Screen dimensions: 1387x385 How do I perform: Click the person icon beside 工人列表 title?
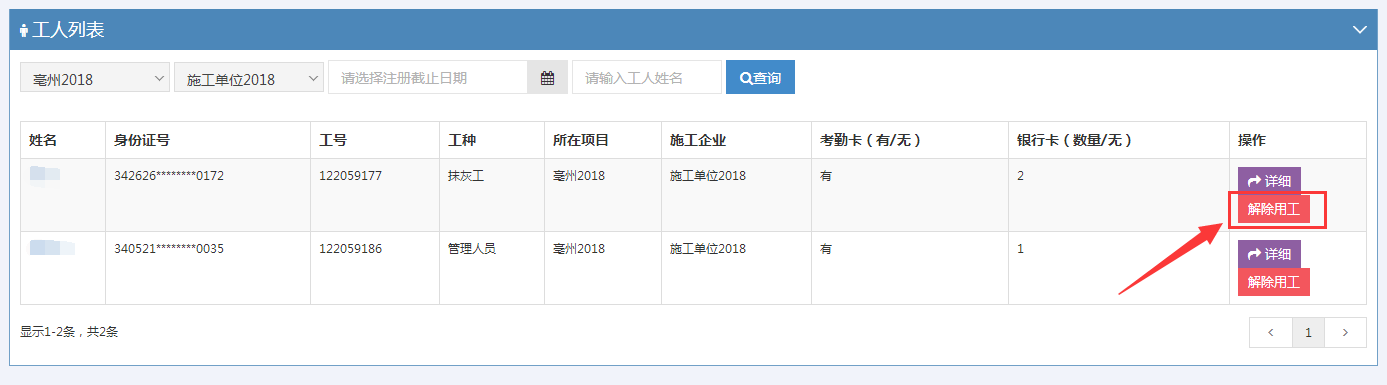click(x=24, y=30)
